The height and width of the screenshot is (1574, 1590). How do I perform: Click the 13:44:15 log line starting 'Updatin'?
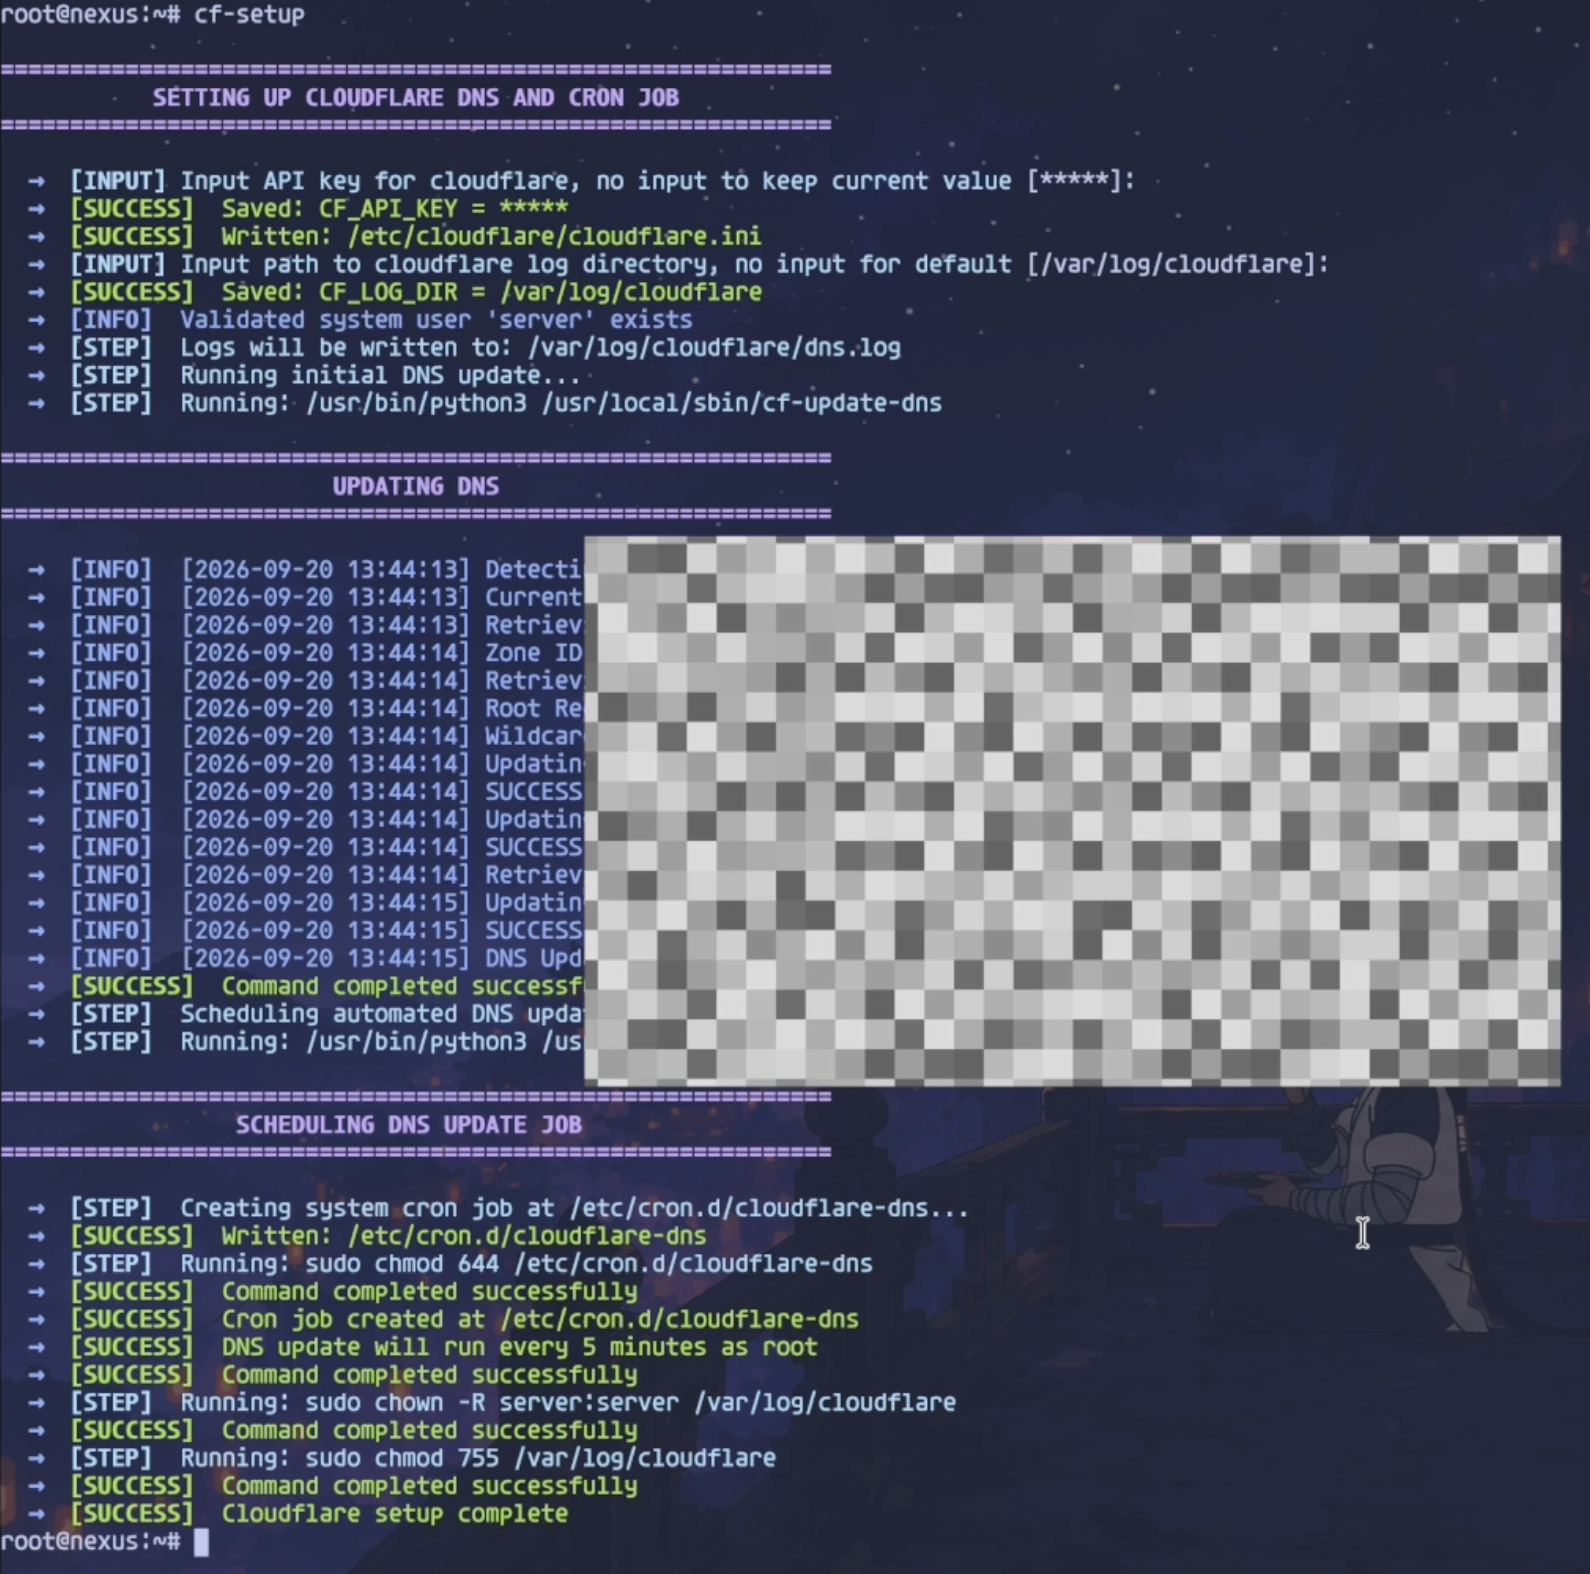pyautogui.click(x=305, y=903)
